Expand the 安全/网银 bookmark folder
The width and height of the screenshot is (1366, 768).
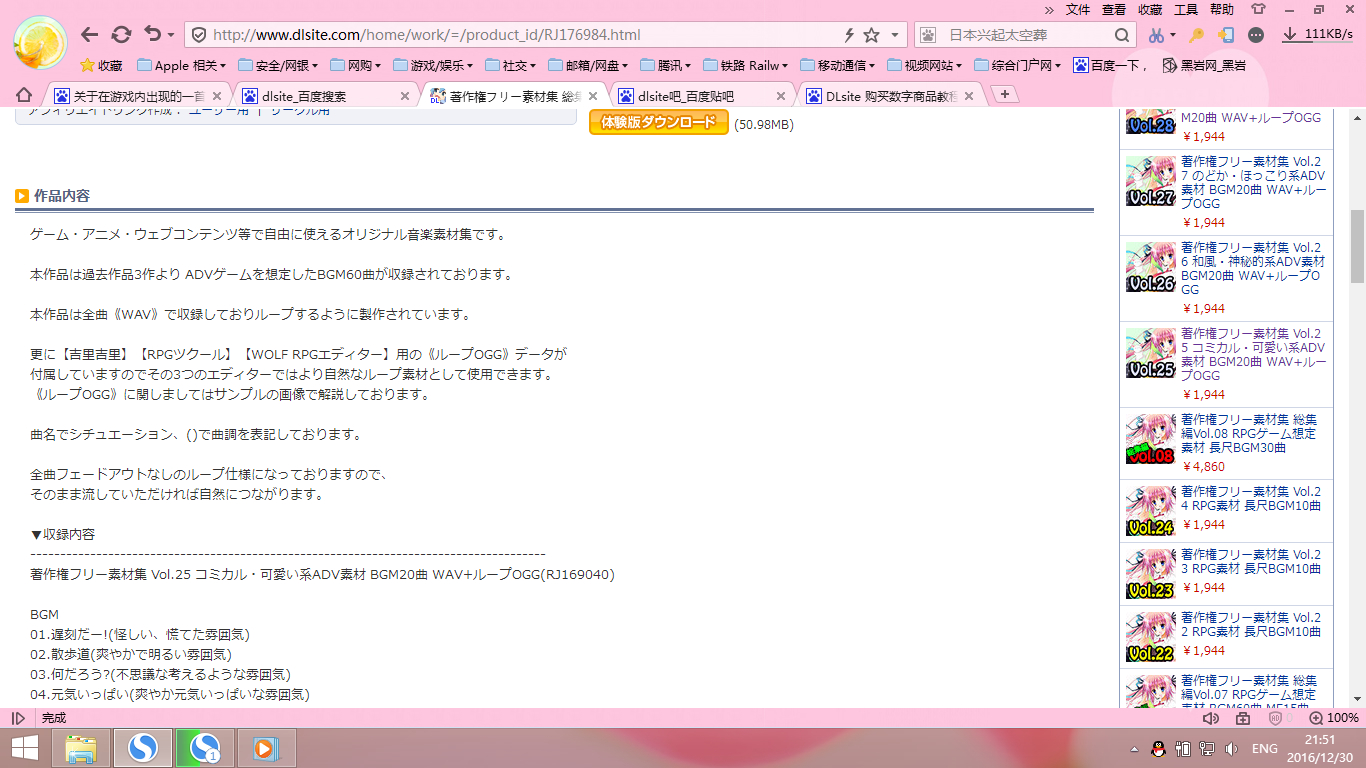point(276,65)
